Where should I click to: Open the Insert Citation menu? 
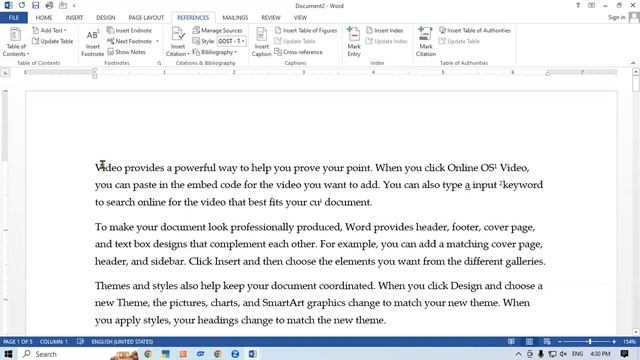click(178, 42)
